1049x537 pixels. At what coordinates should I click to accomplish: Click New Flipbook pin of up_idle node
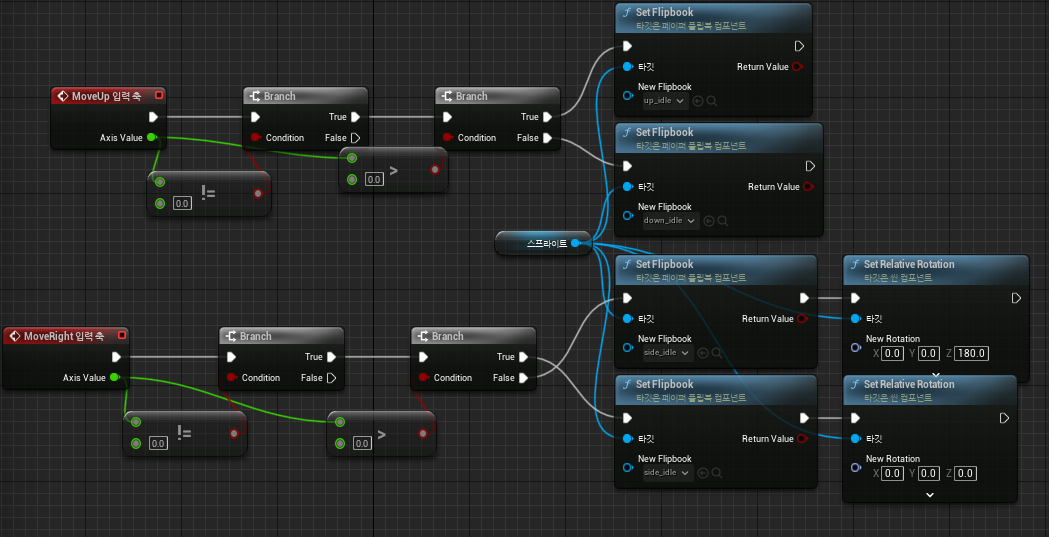(x=628, y=95)
